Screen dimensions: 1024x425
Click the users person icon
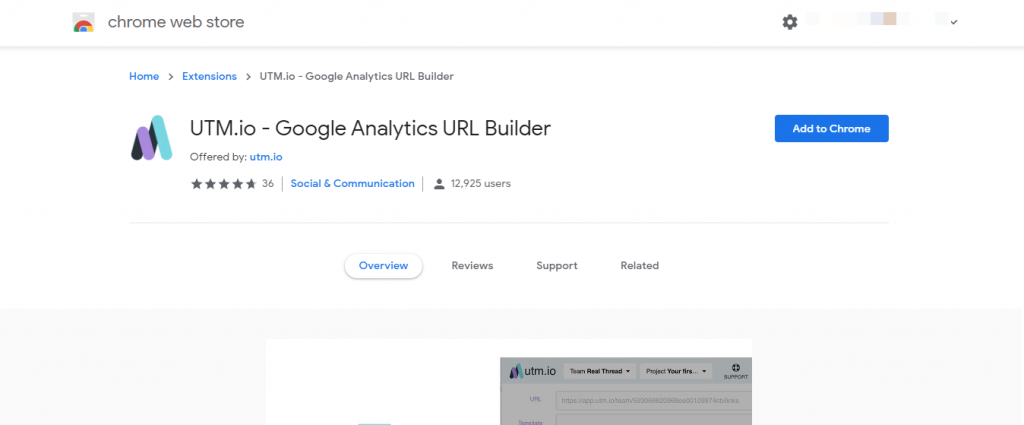pos(439,184)
